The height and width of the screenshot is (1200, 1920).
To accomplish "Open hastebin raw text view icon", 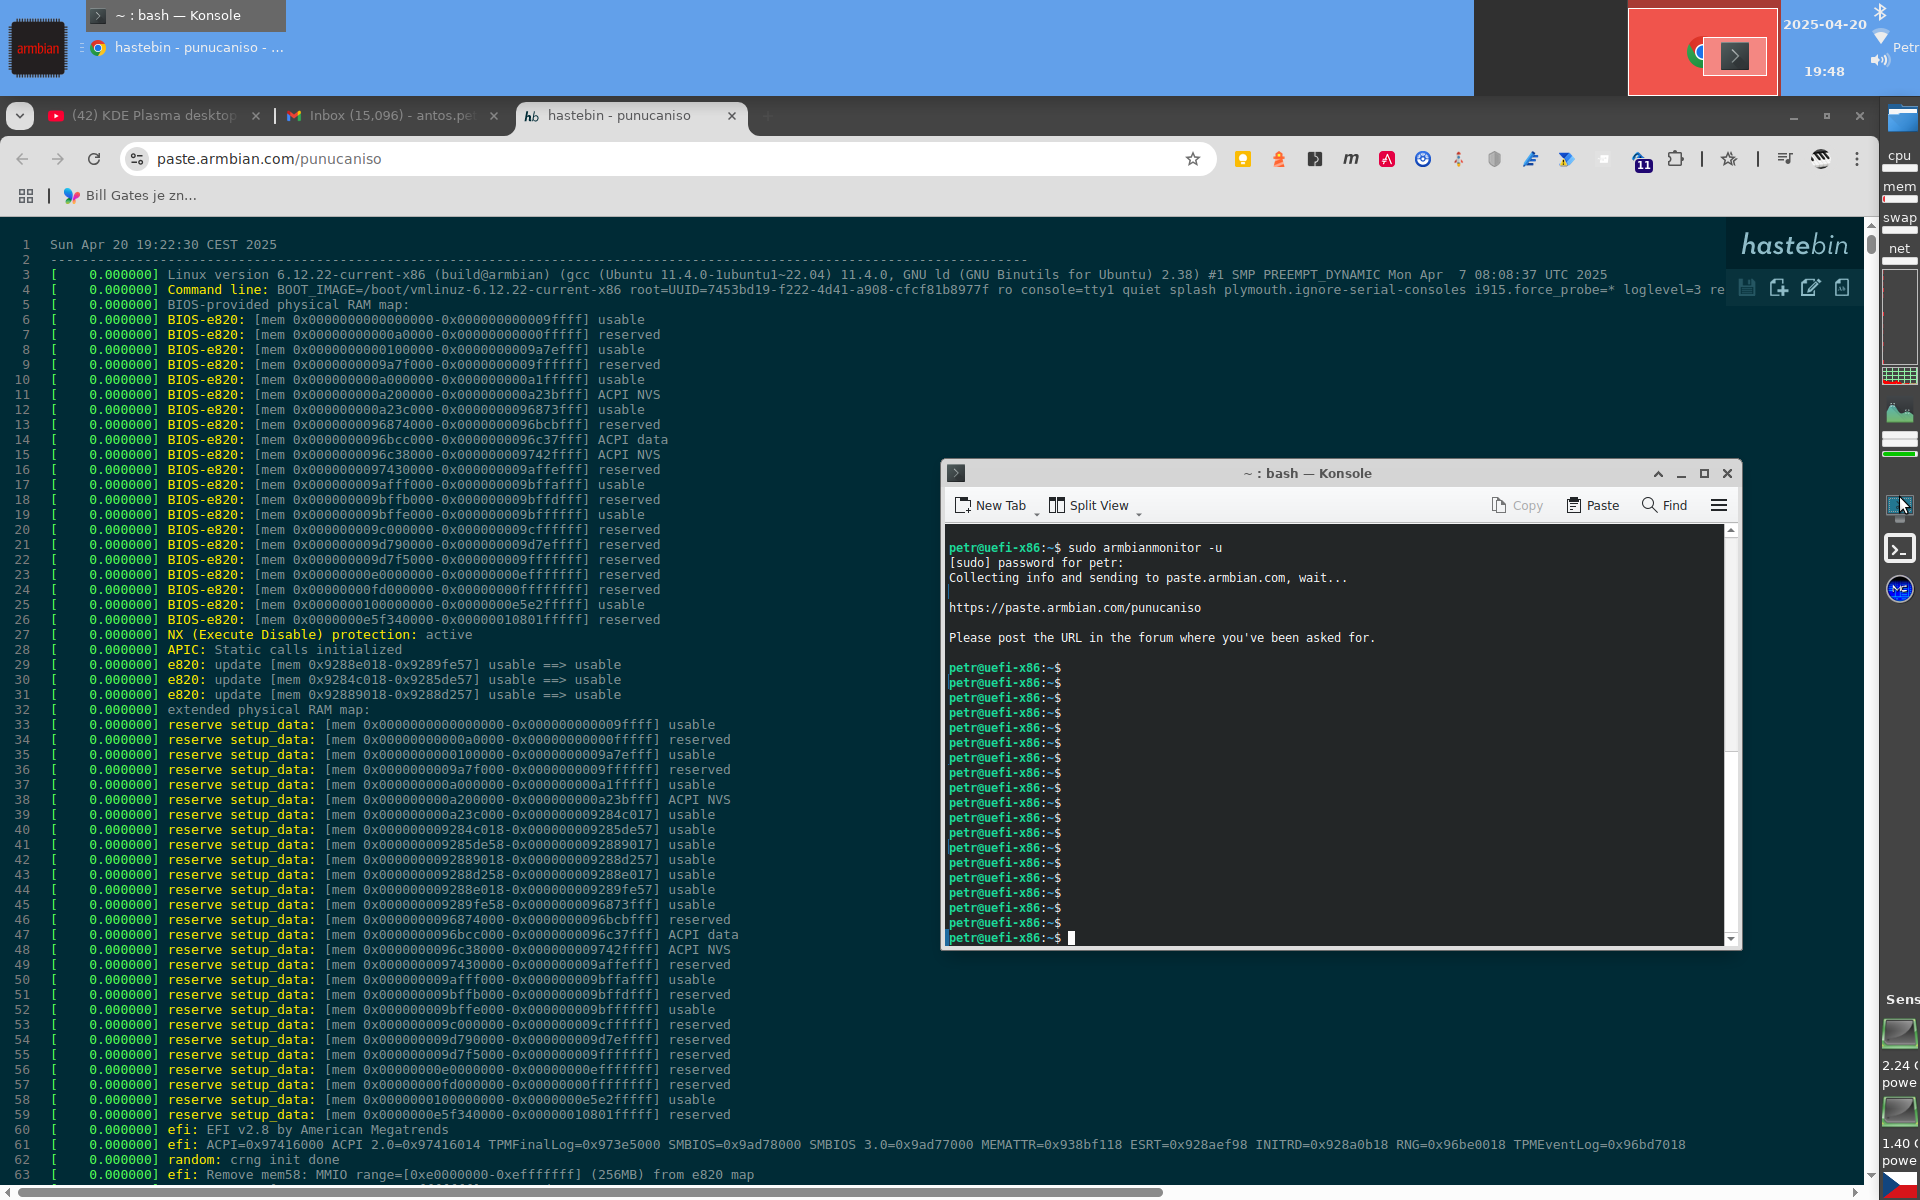I will tap(1842, 288).
